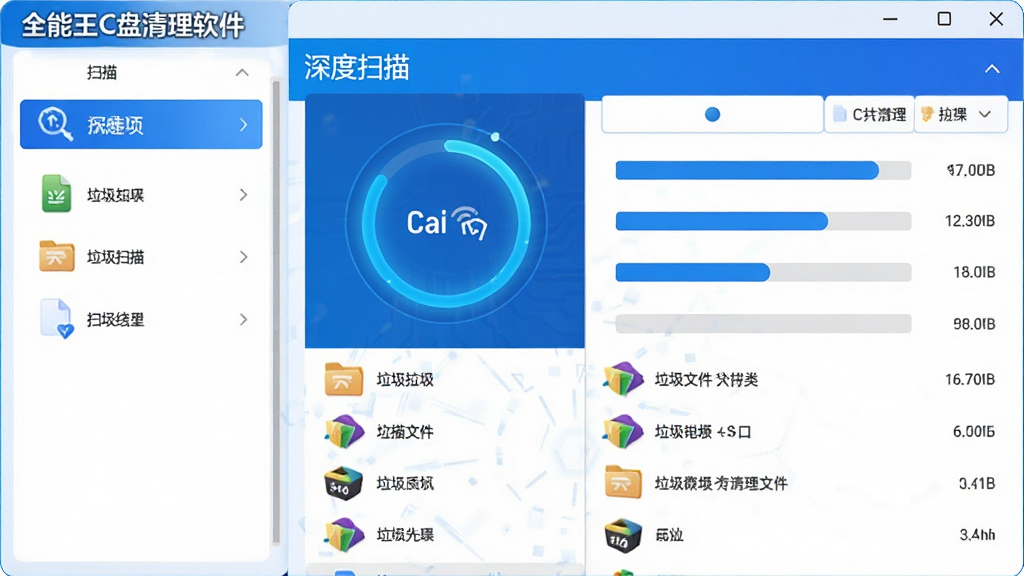Select the highlighted blue scan menu item
Image resolution: width=1024 pixels, height=576 pixels.
pos(141,124)
